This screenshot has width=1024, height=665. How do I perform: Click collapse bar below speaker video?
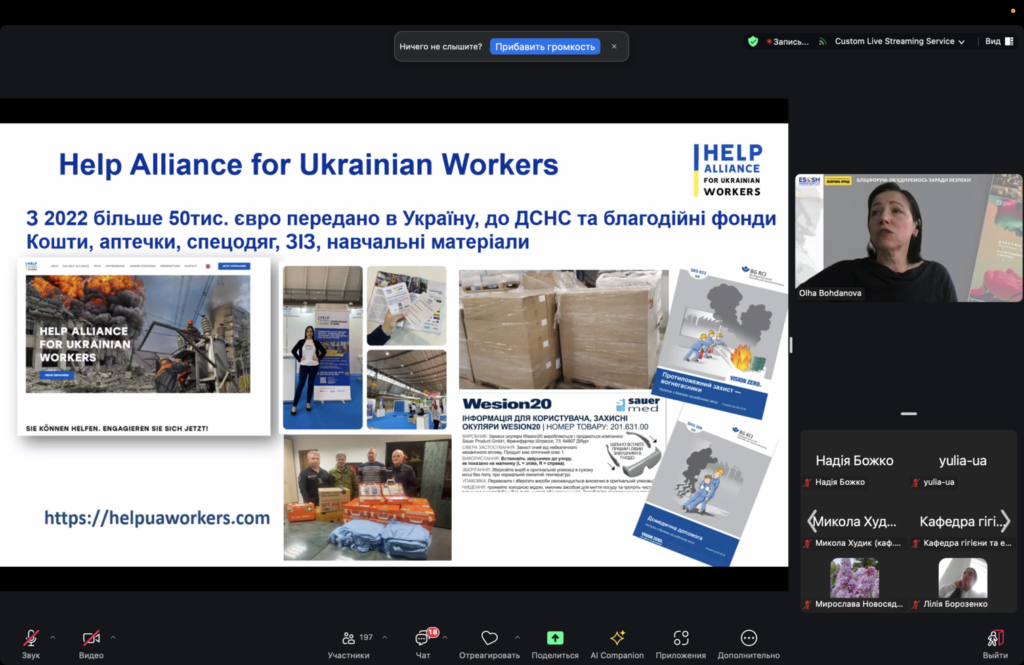coord(908,414)
